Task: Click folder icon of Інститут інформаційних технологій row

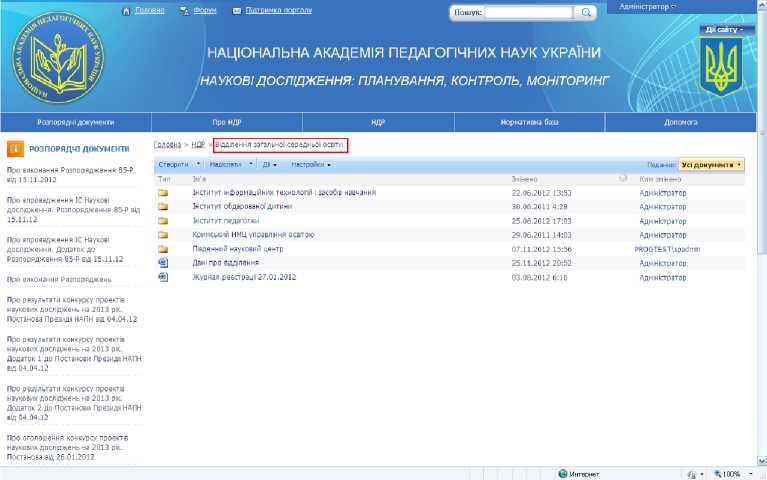Action: (x=163, y=193)
